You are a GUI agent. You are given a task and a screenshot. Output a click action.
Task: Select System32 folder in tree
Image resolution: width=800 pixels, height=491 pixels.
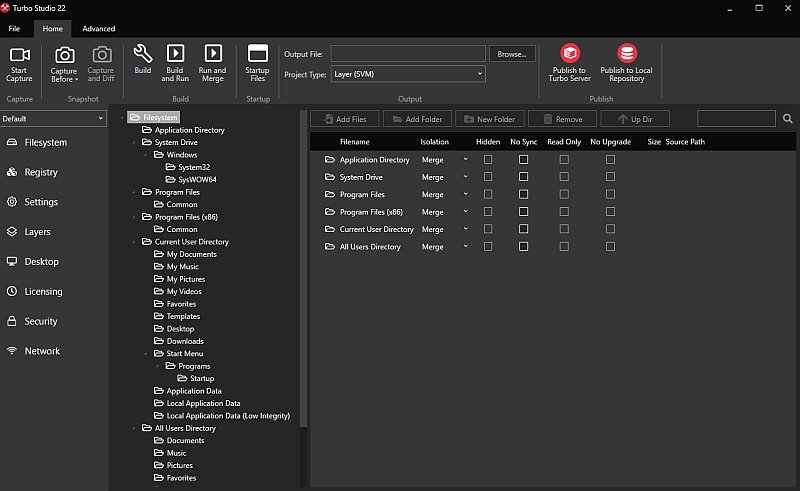(x=188, y=167)
